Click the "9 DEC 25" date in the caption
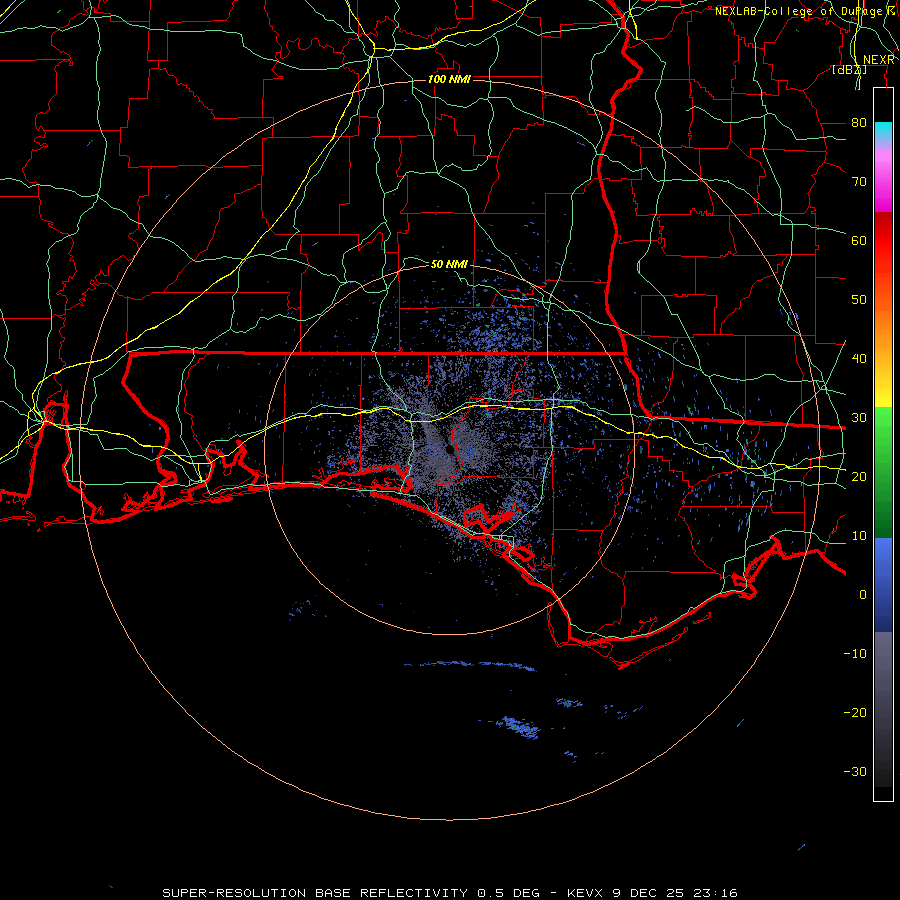900x900 pixels. [648, 893]
